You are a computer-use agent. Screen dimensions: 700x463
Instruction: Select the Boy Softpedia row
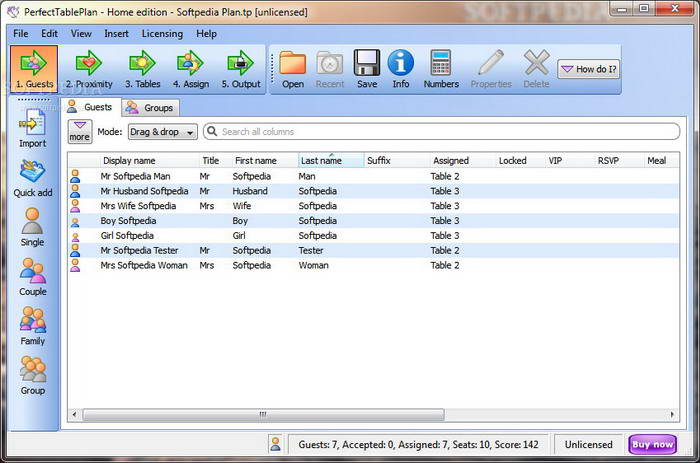374,221
